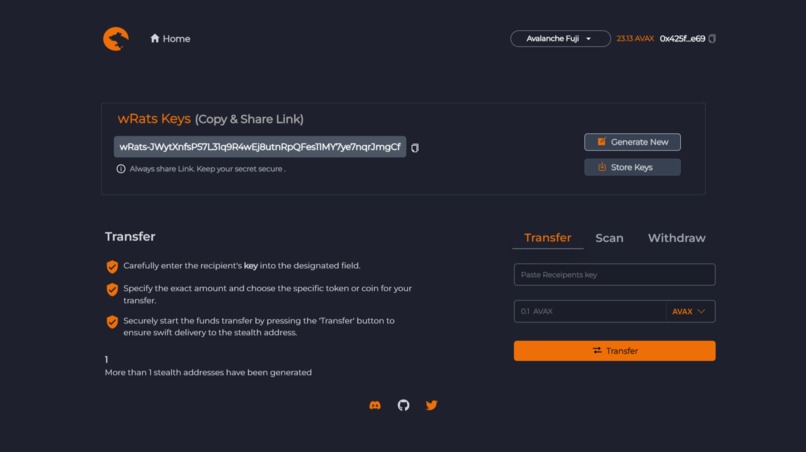Open the AVAX token dropdown
The image size is (806, 452).
(x=690, y=312)
